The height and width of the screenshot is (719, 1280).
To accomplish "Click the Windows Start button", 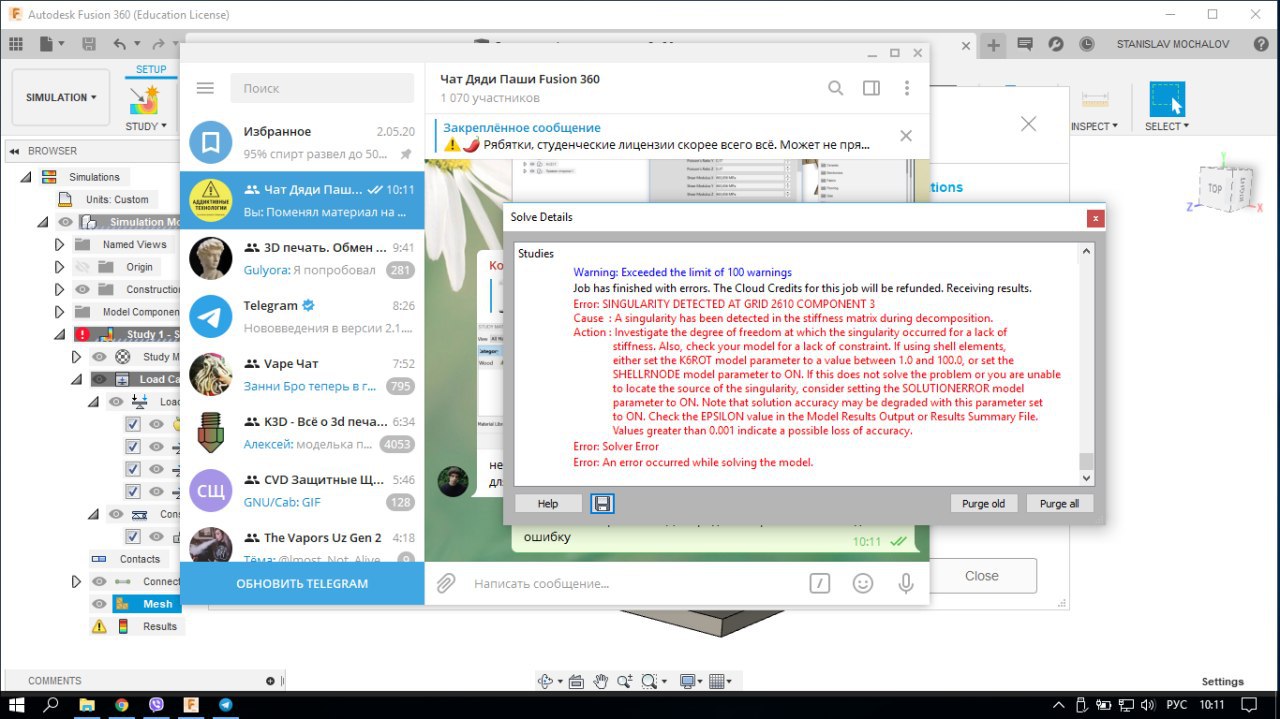I will point(17,705).
